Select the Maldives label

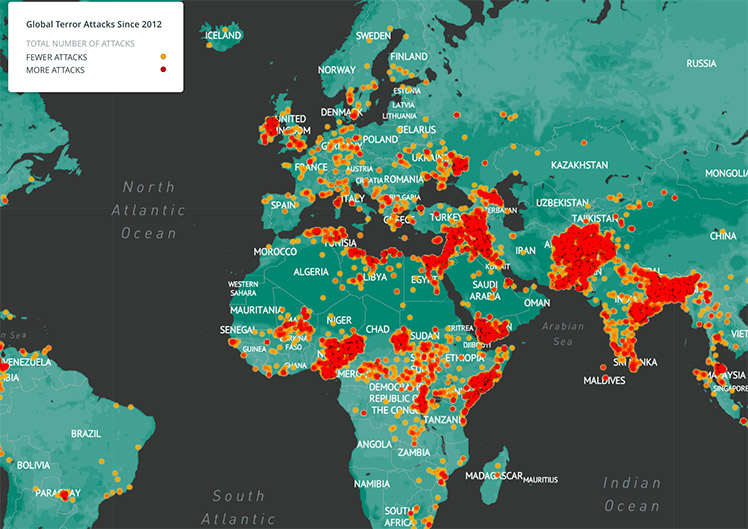(x=604, y=381)
